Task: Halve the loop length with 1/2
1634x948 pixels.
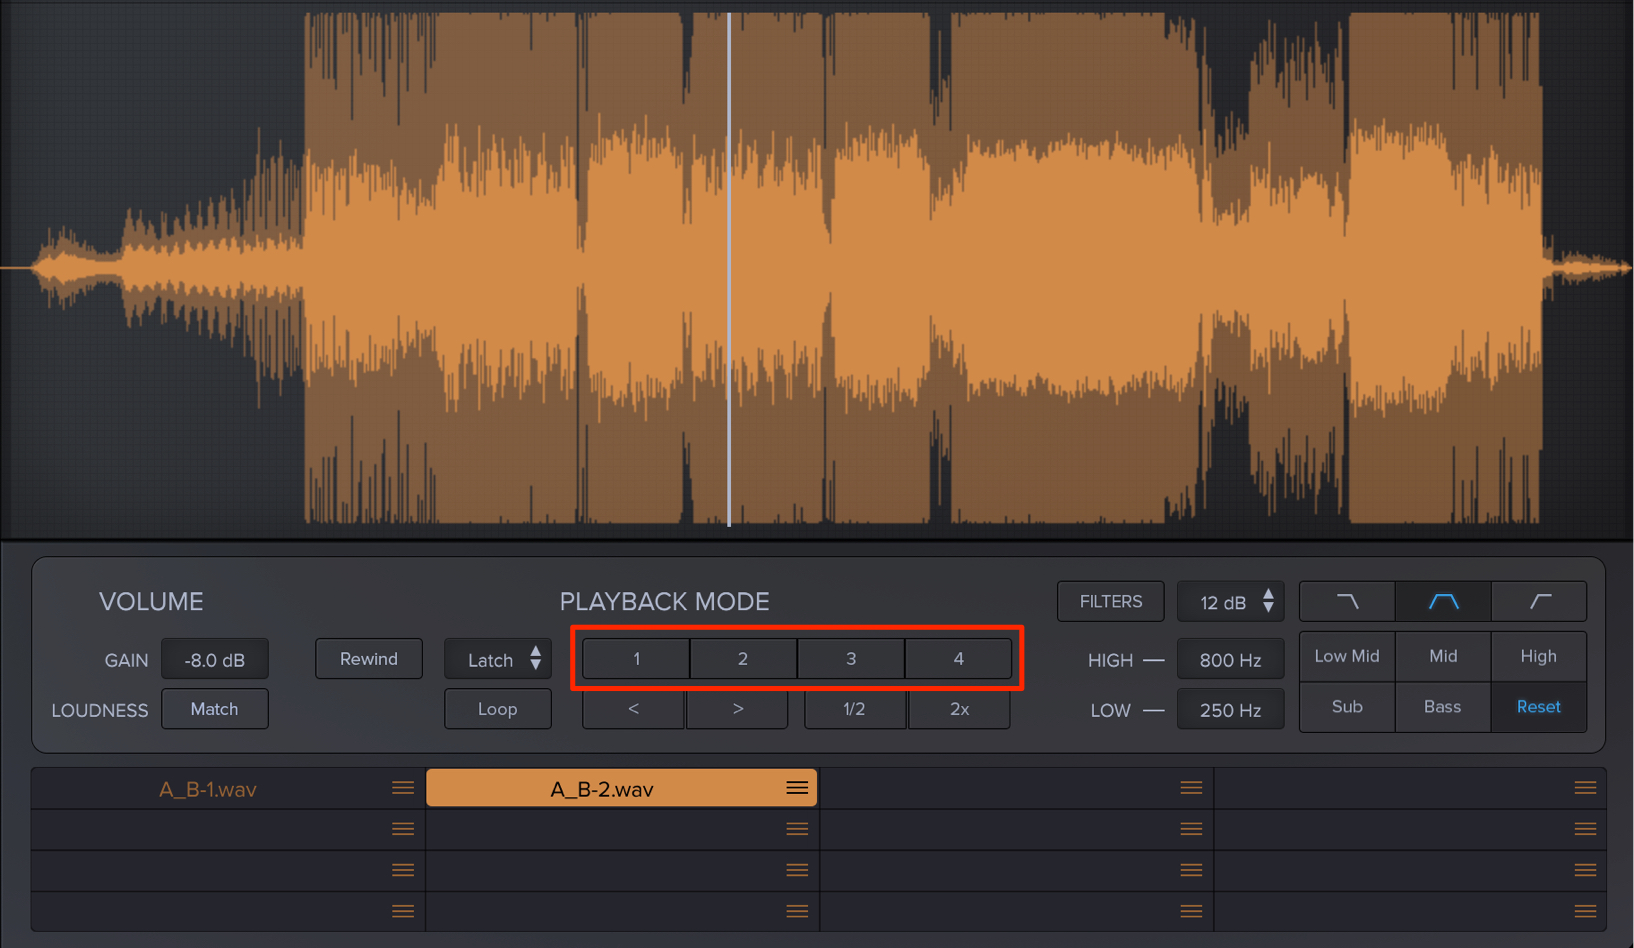Action: click(x=855, y=709)
